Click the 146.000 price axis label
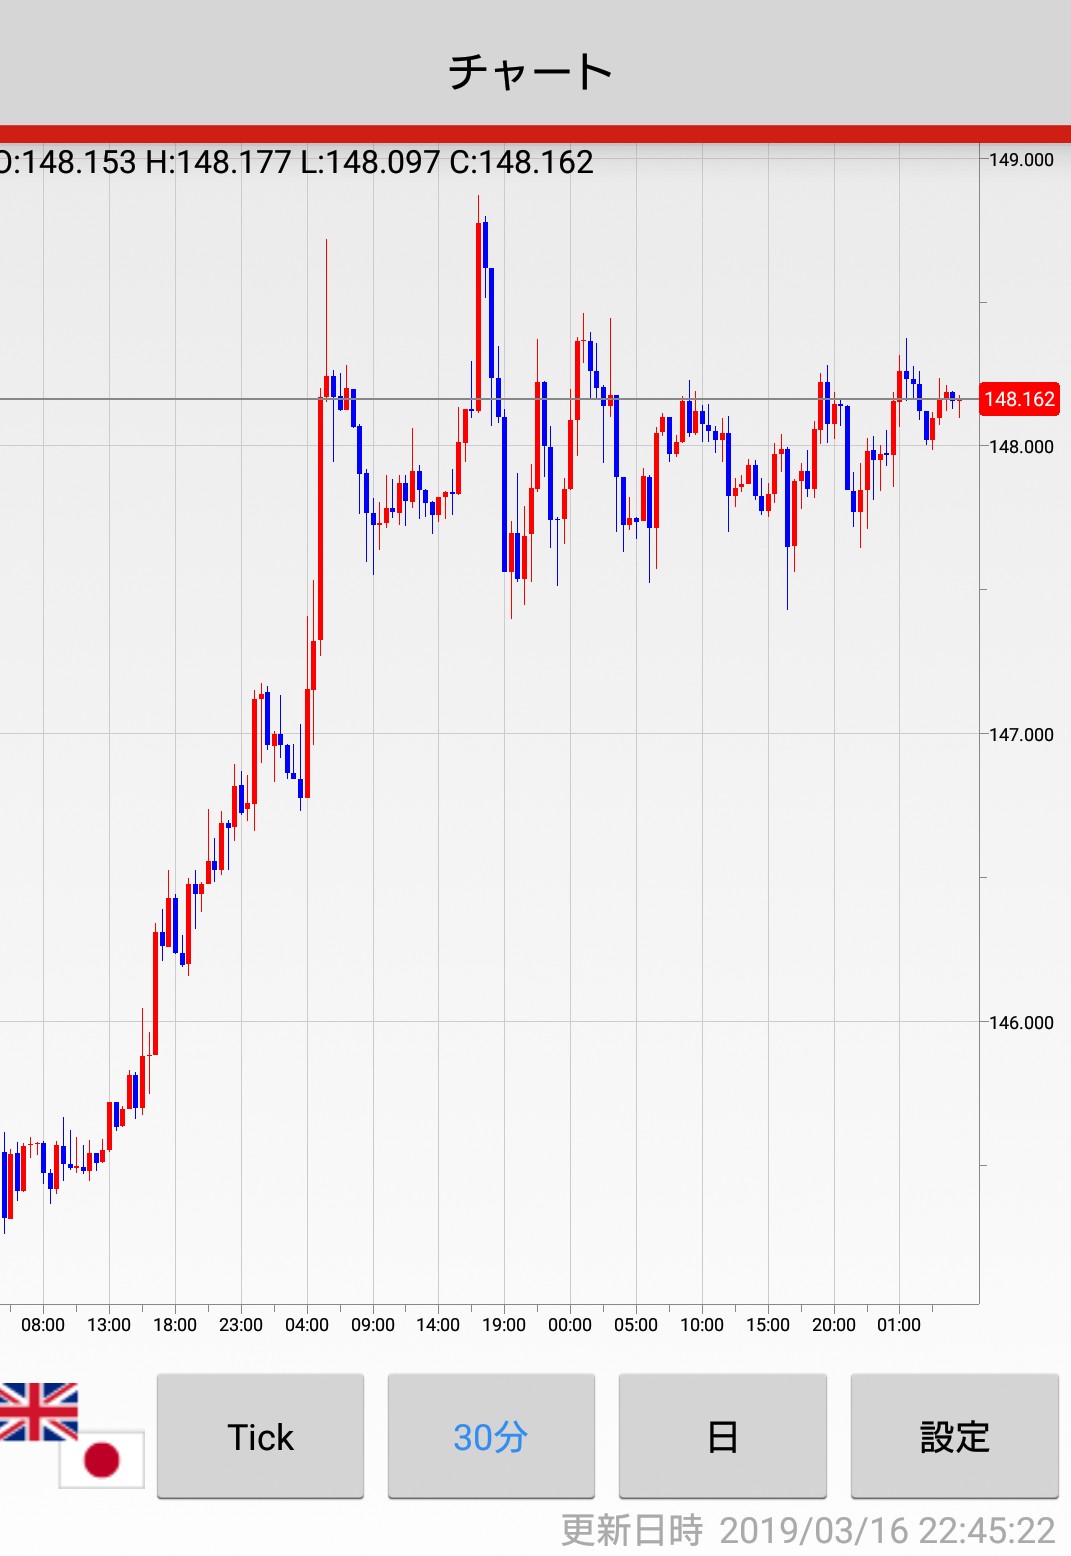 (1021, 1023)
